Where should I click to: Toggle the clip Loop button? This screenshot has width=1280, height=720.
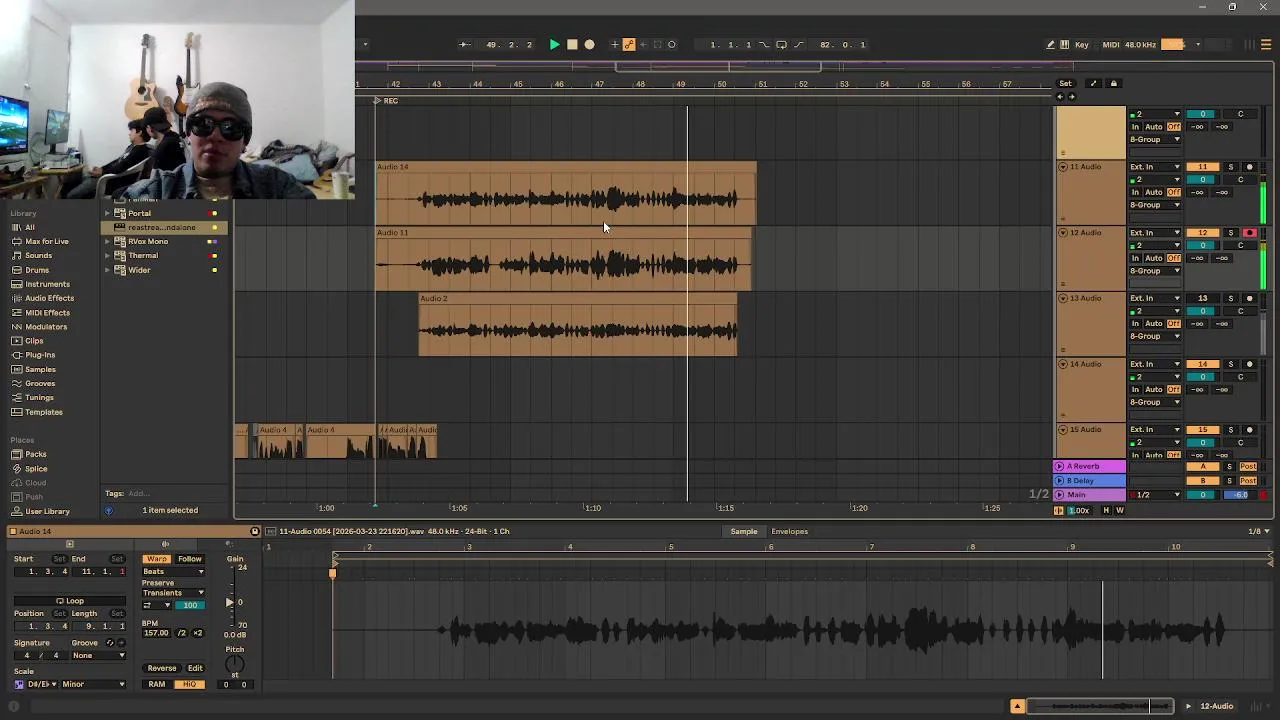tap(70, 601)
